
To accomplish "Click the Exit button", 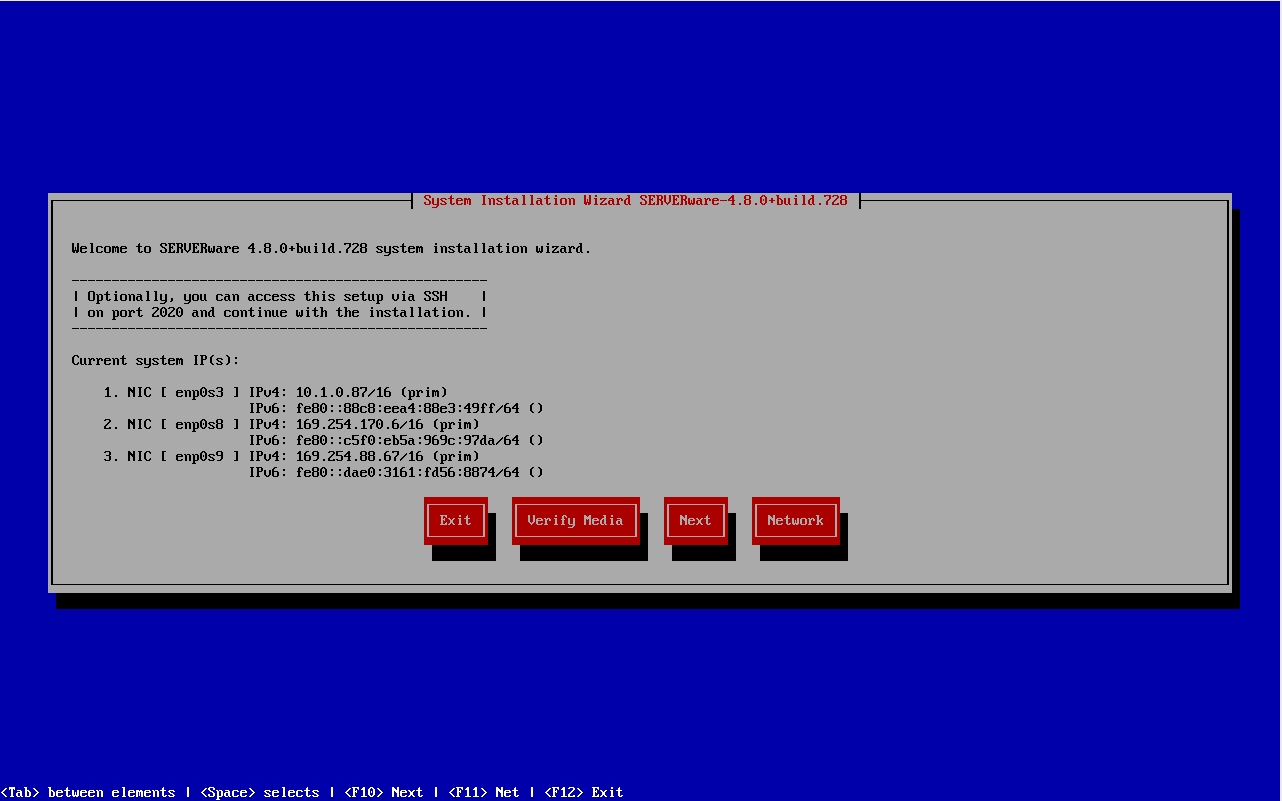I will pos(456,520).
